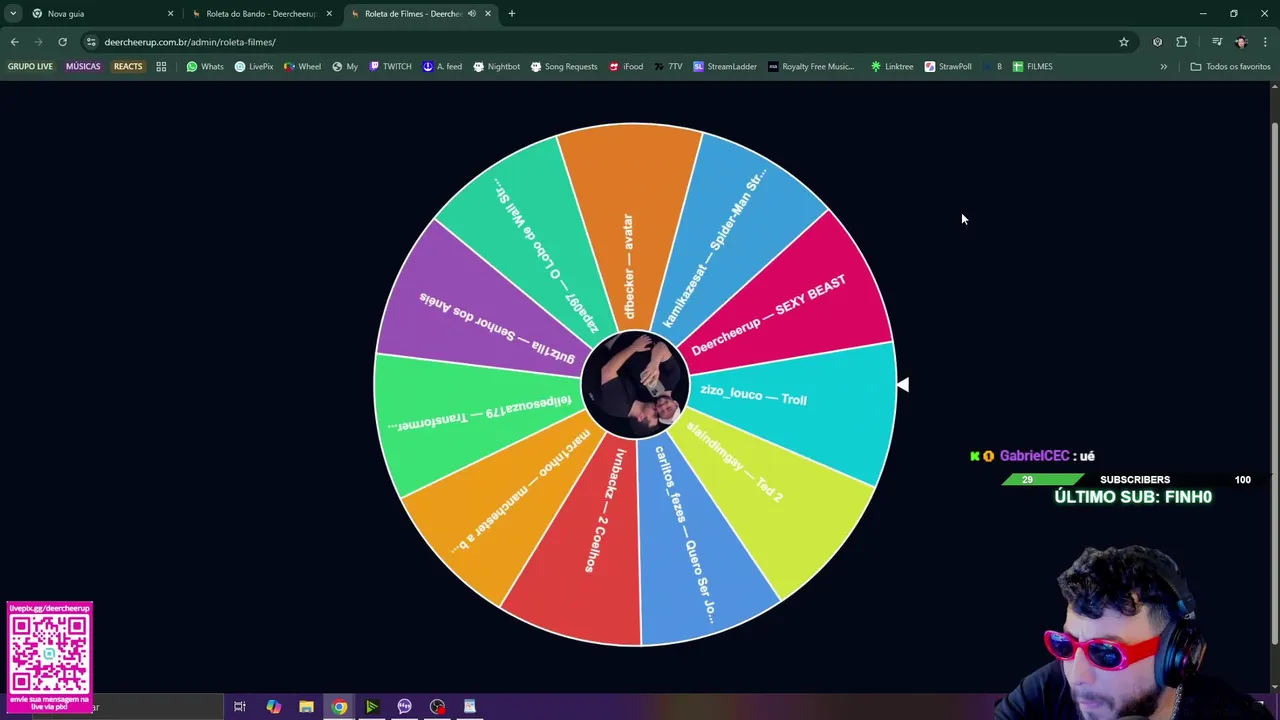Close the Roleta do Bando tab
The width and height of the screenshot is (1280, 720).
329,14
